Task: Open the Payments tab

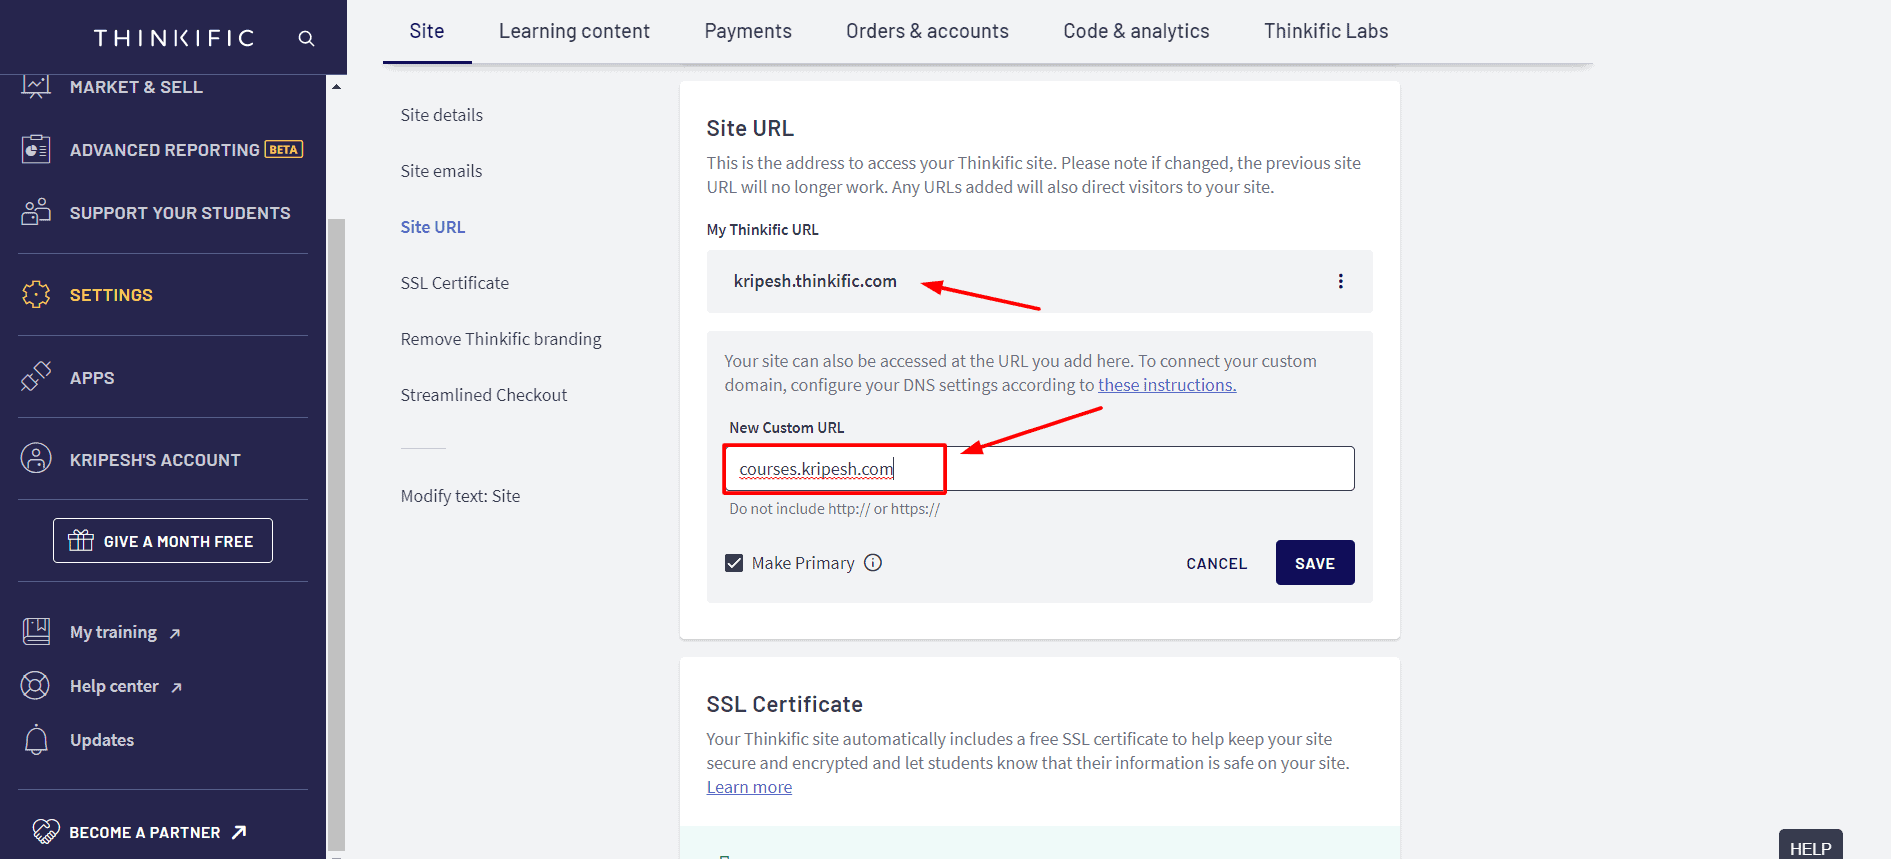Action: tap(747, 31)
